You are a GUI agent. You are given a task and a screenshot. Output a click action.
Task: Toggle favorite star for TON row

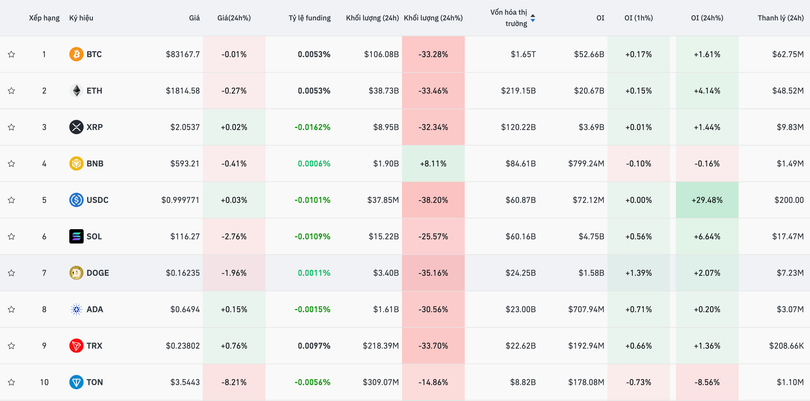(11, 382)
